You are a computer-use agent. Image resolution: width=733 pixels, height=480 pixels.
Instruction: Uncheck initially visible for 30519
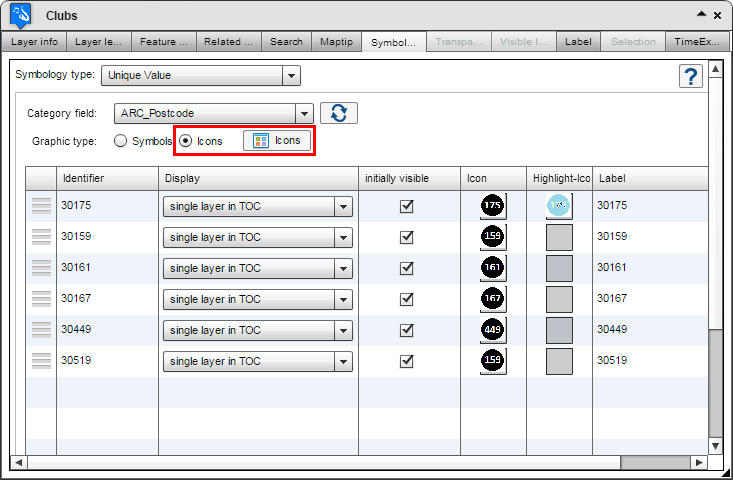point(407,361)
